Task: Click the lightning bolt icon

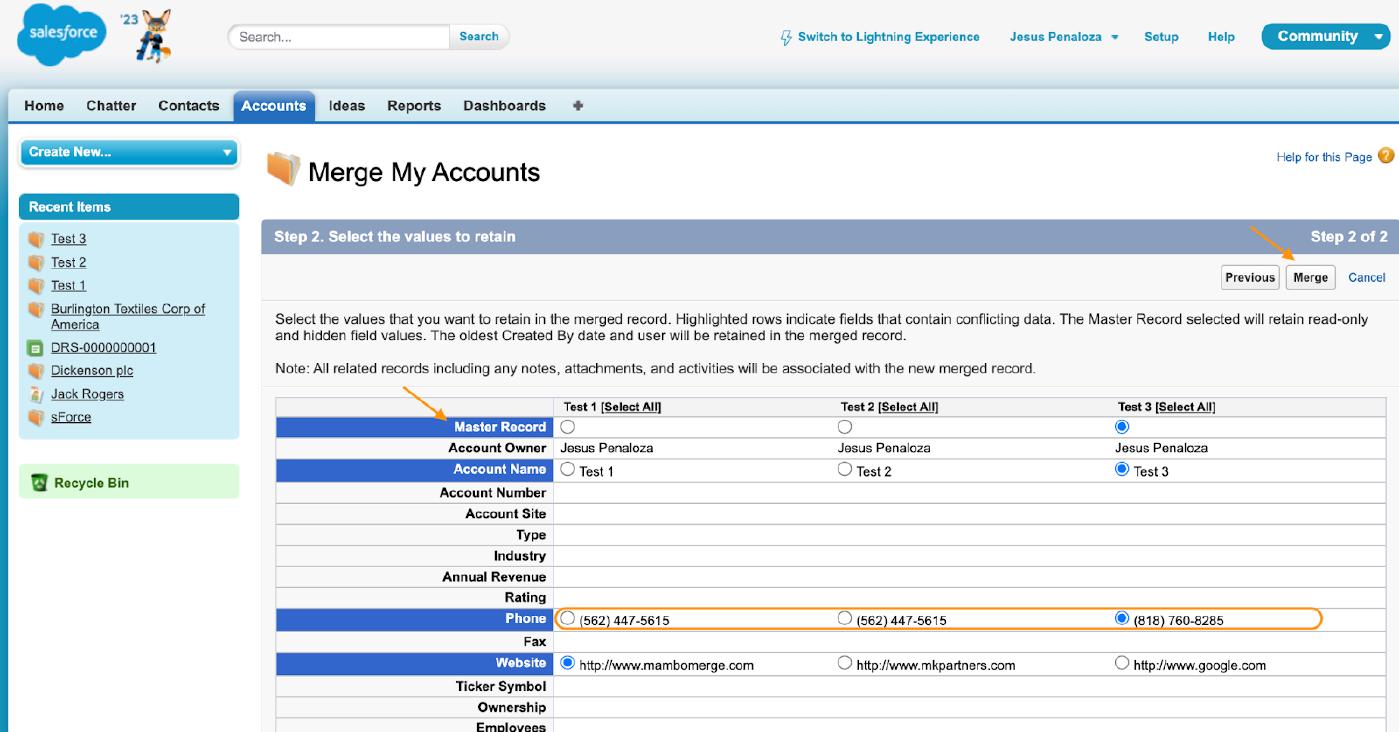Action: click(786, 37)
